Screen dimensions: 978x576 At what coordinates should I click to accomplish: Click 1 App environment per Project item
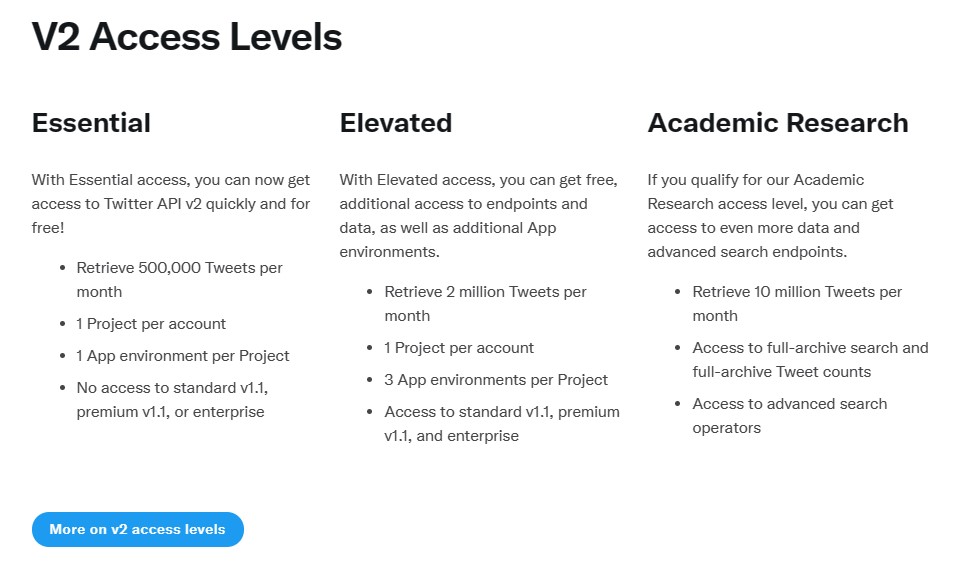tap(183, 355)
